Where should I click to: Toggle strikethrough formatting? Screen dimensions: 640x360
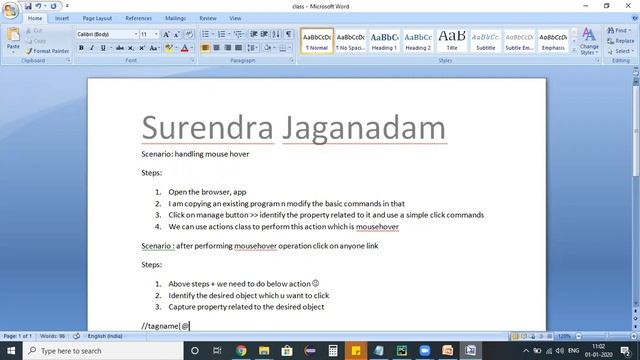tap(120, 48)
